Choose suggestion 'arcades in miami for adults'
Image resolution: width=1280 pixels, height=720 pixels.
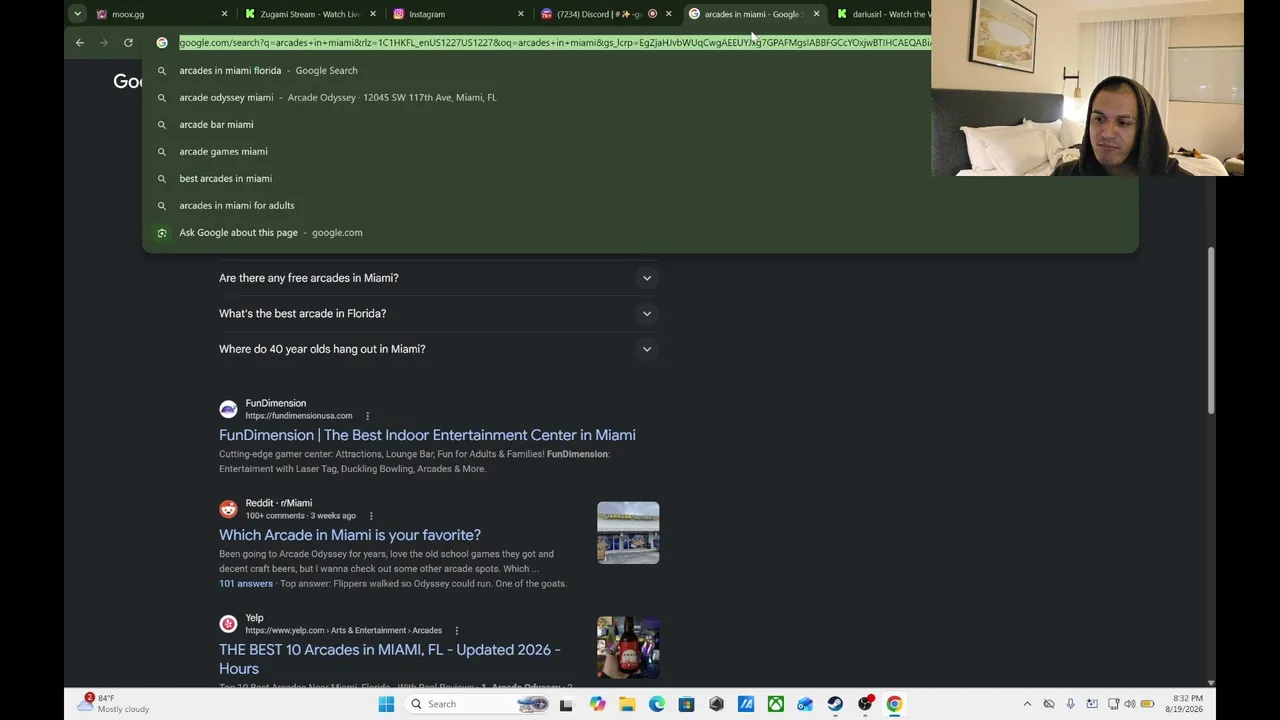(640, 205)
